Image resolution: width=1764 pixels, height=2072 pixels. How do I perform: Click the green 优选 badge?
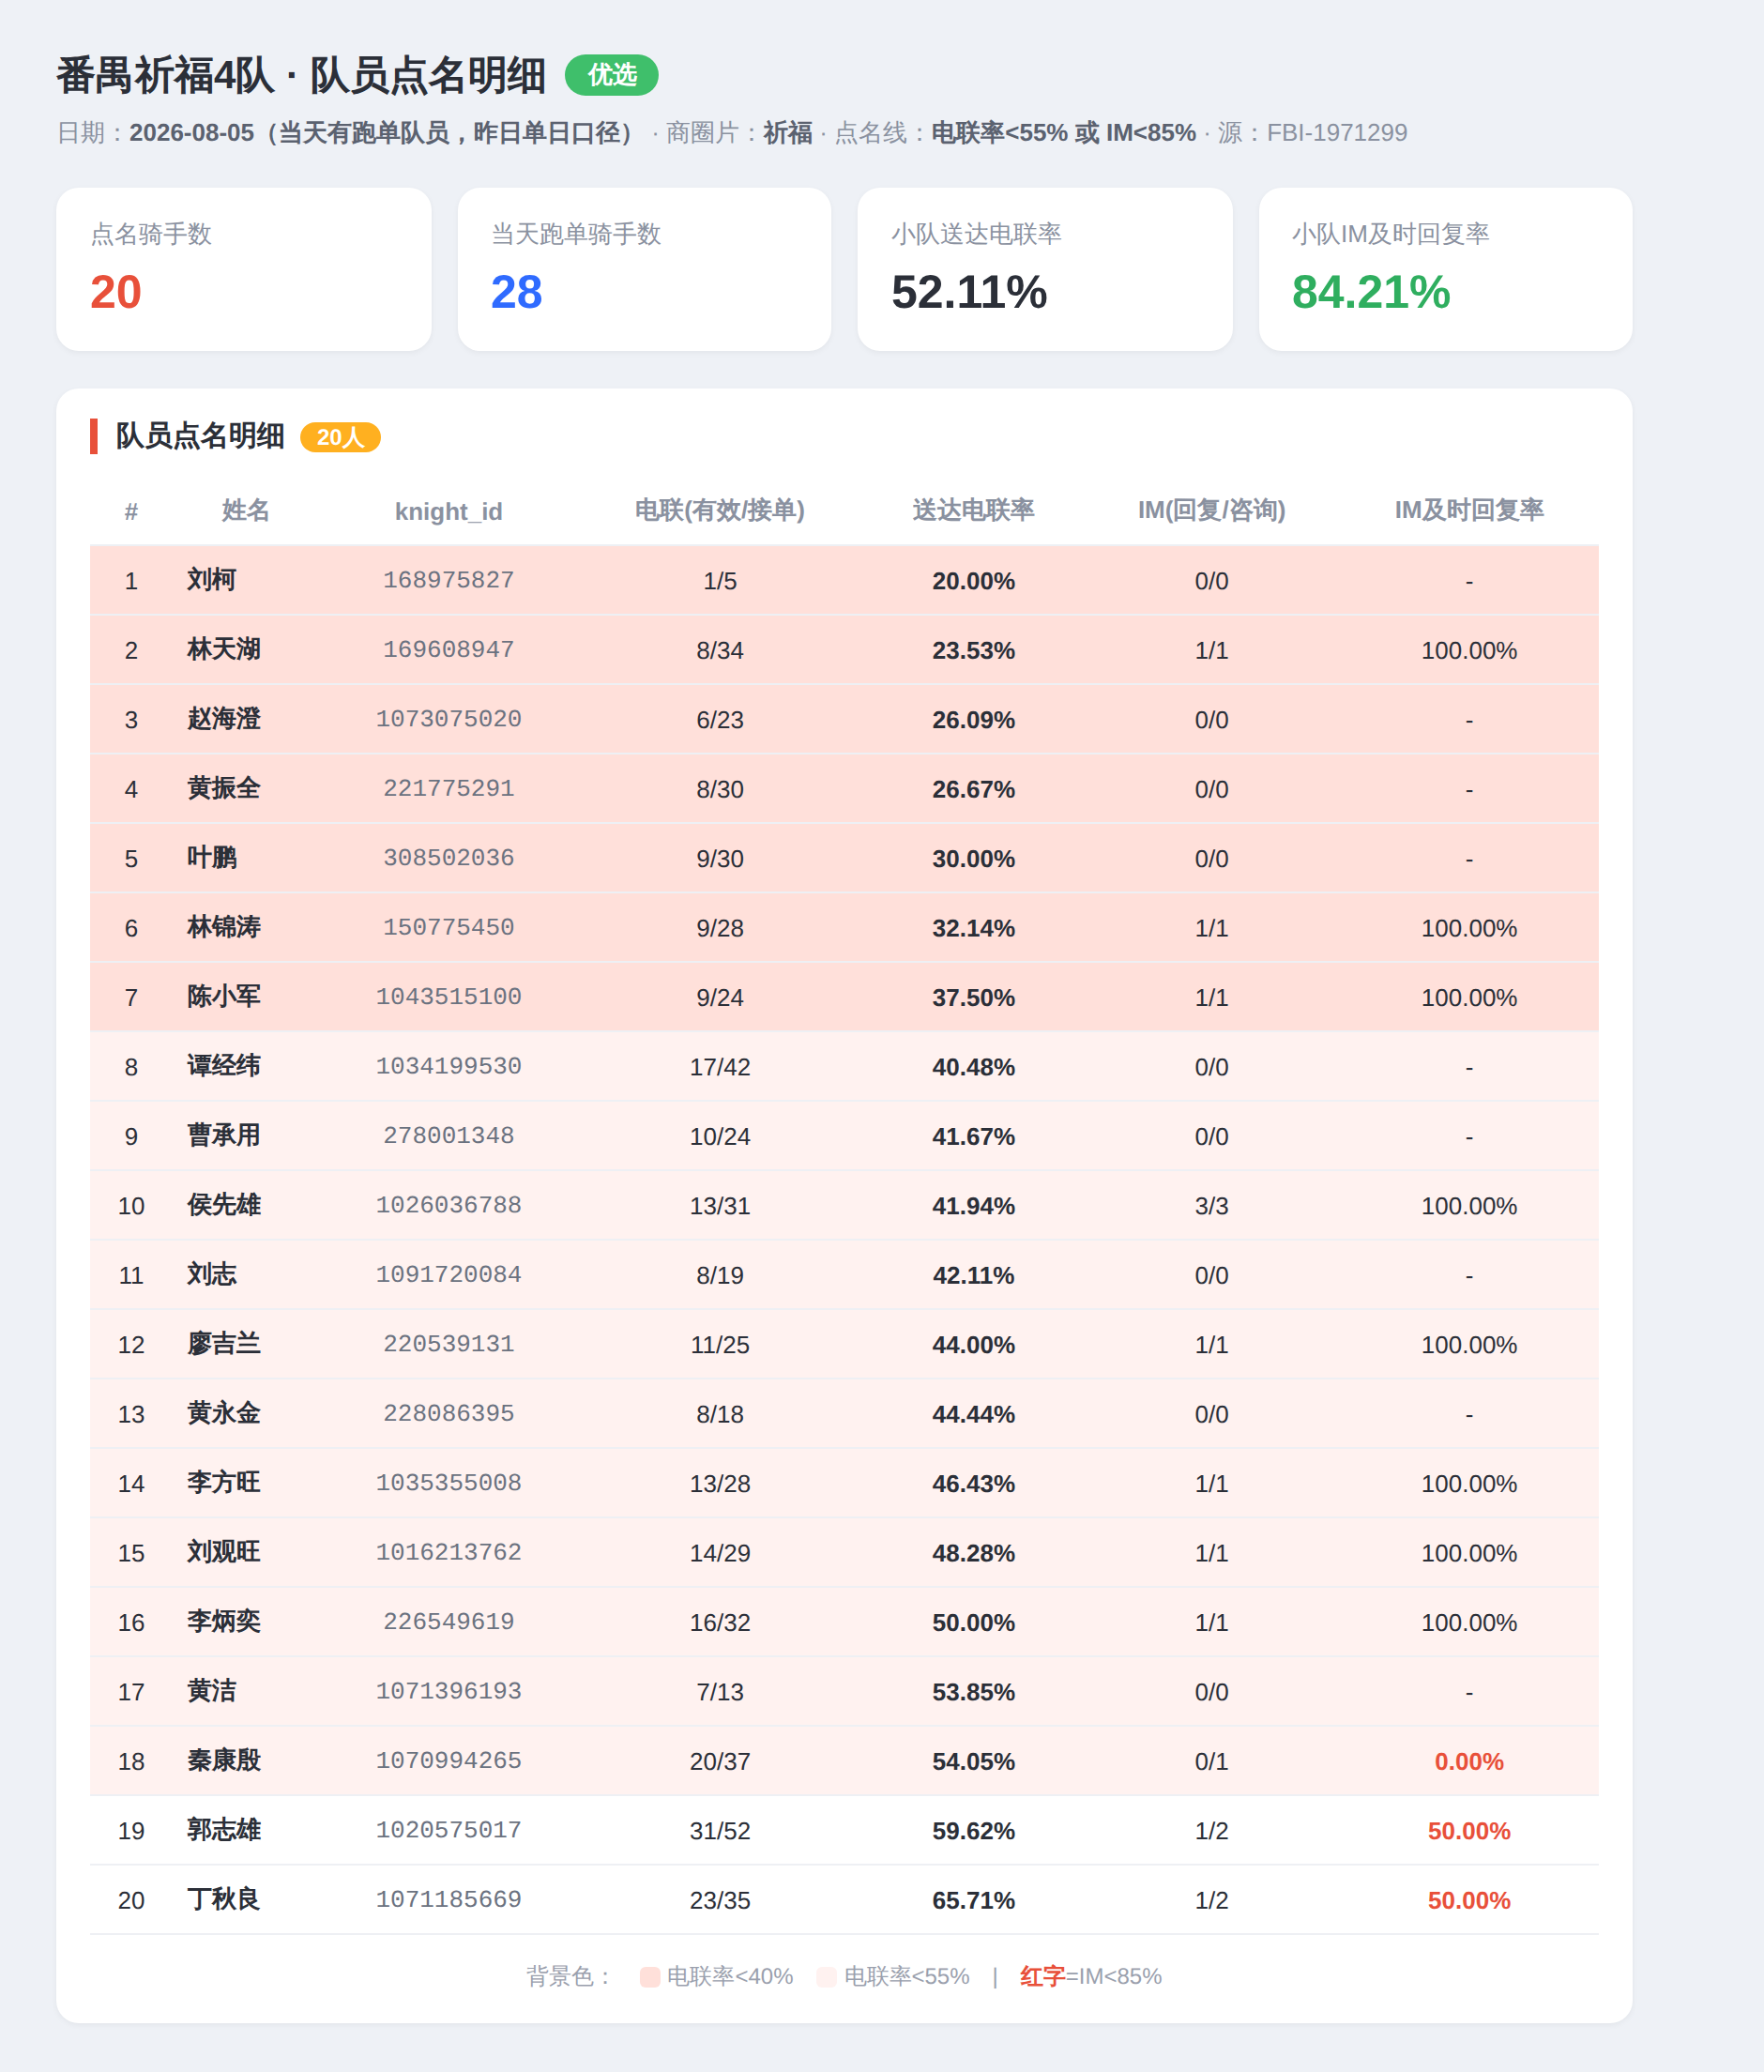(x=611, y=75)
